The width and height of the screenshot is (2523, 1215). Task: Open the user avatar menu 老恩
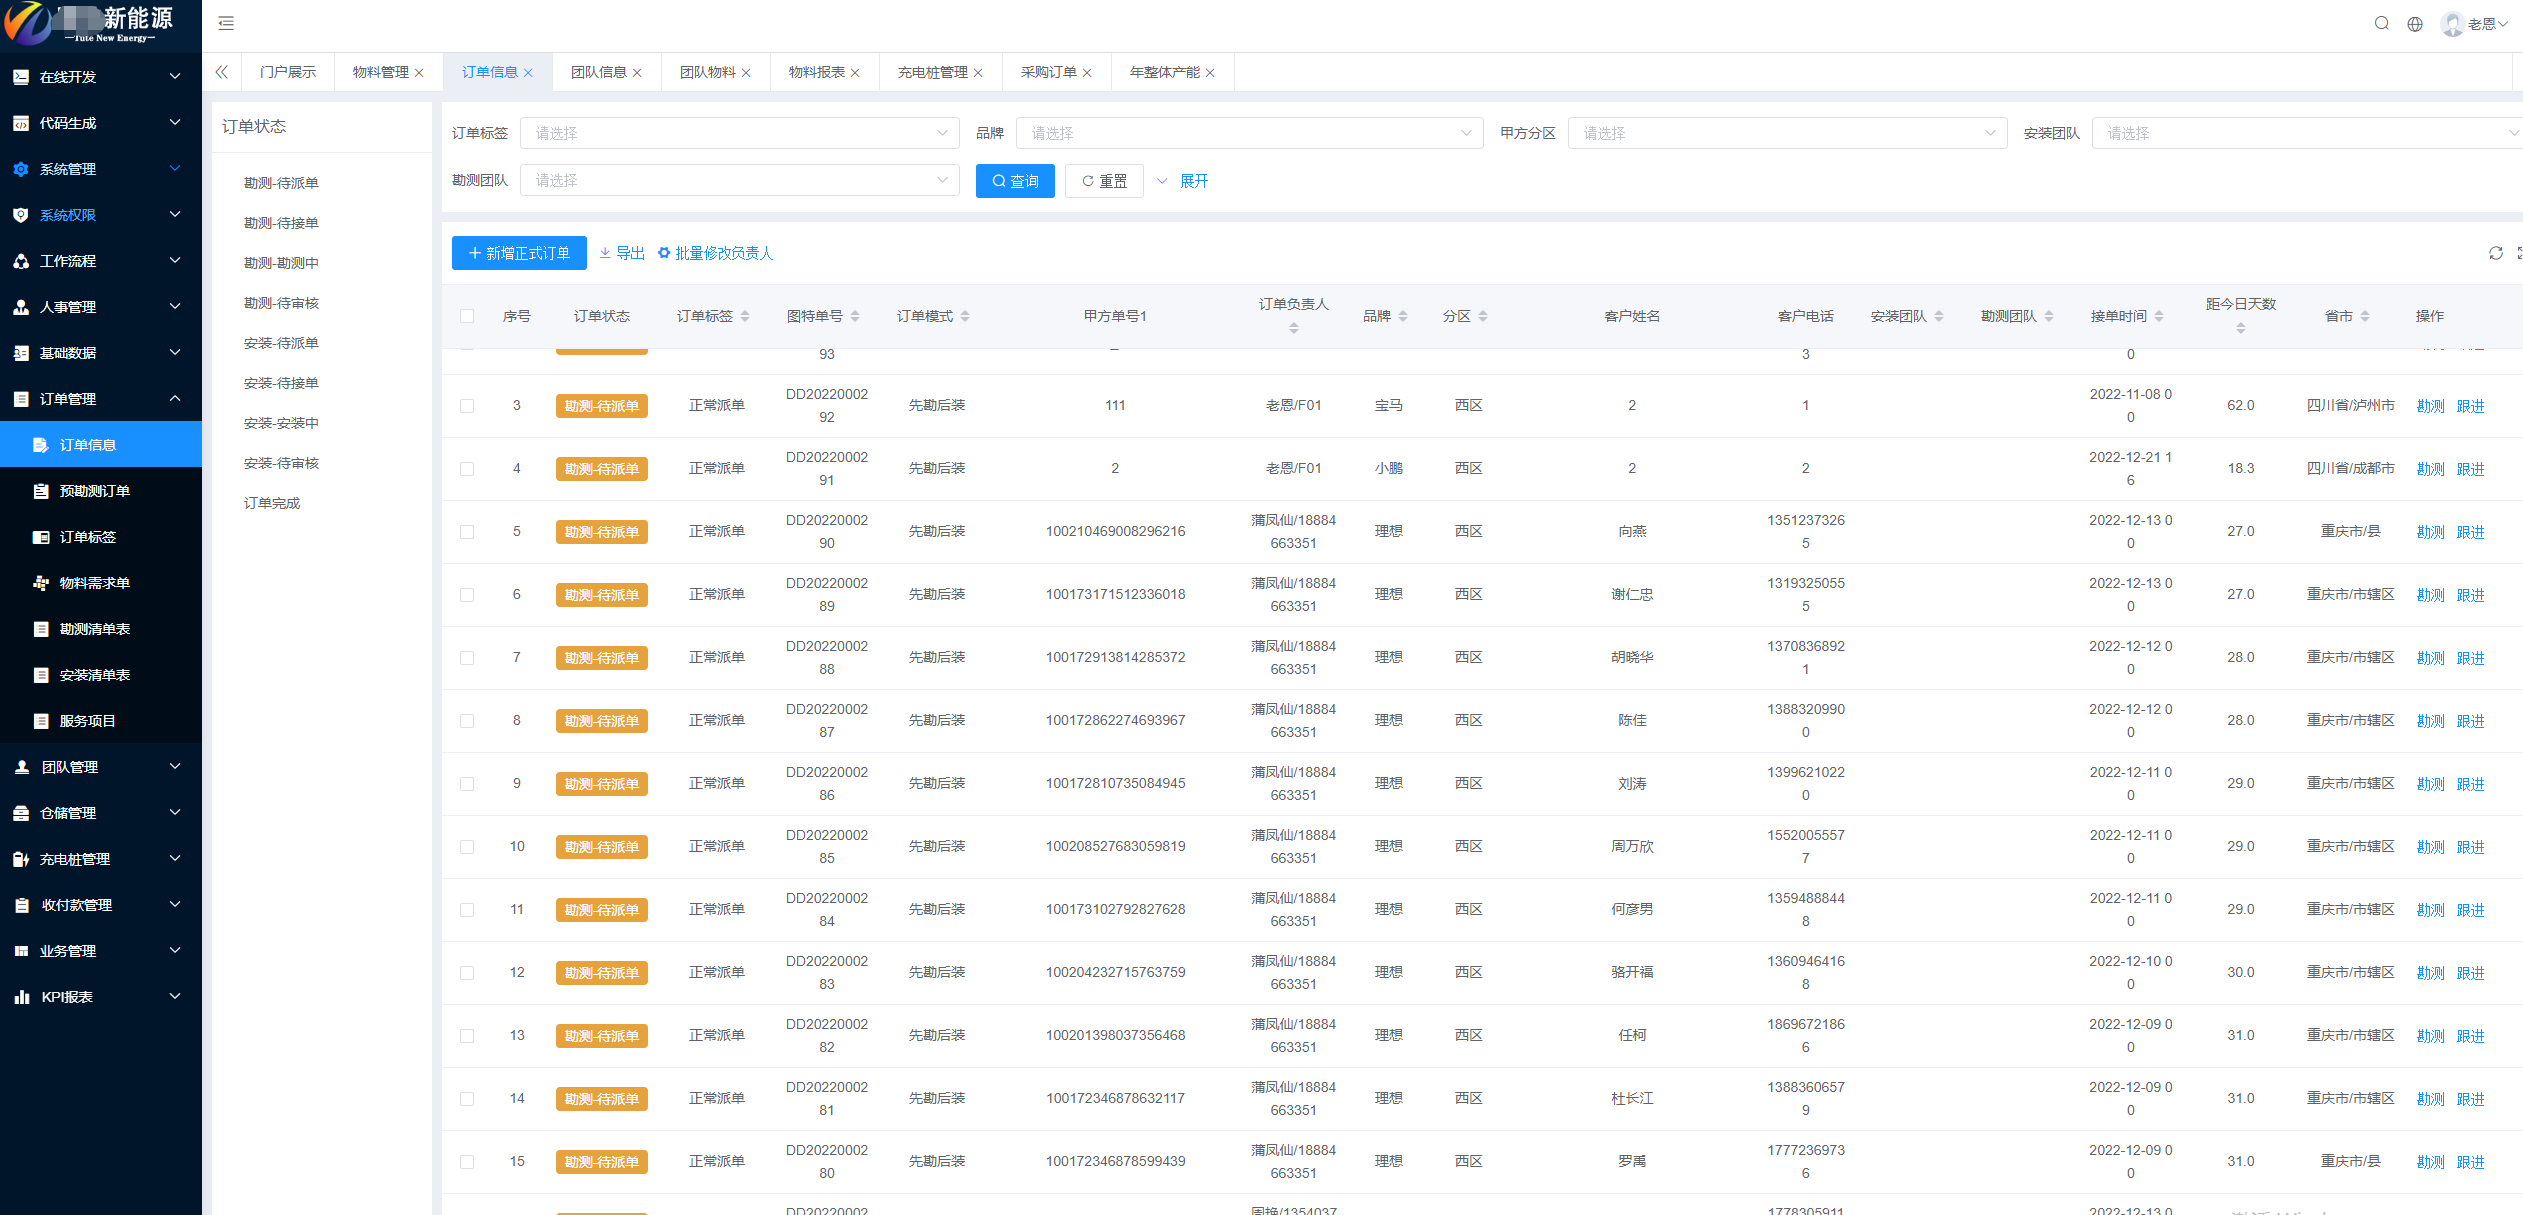[2474, 24]
